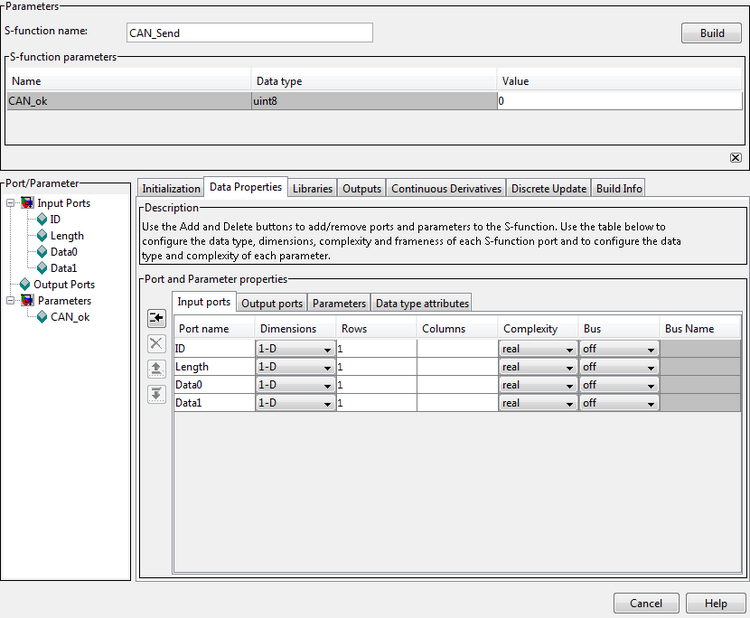
Task: Collapse the Parameters tree node
Action: (x=10, y=301)
